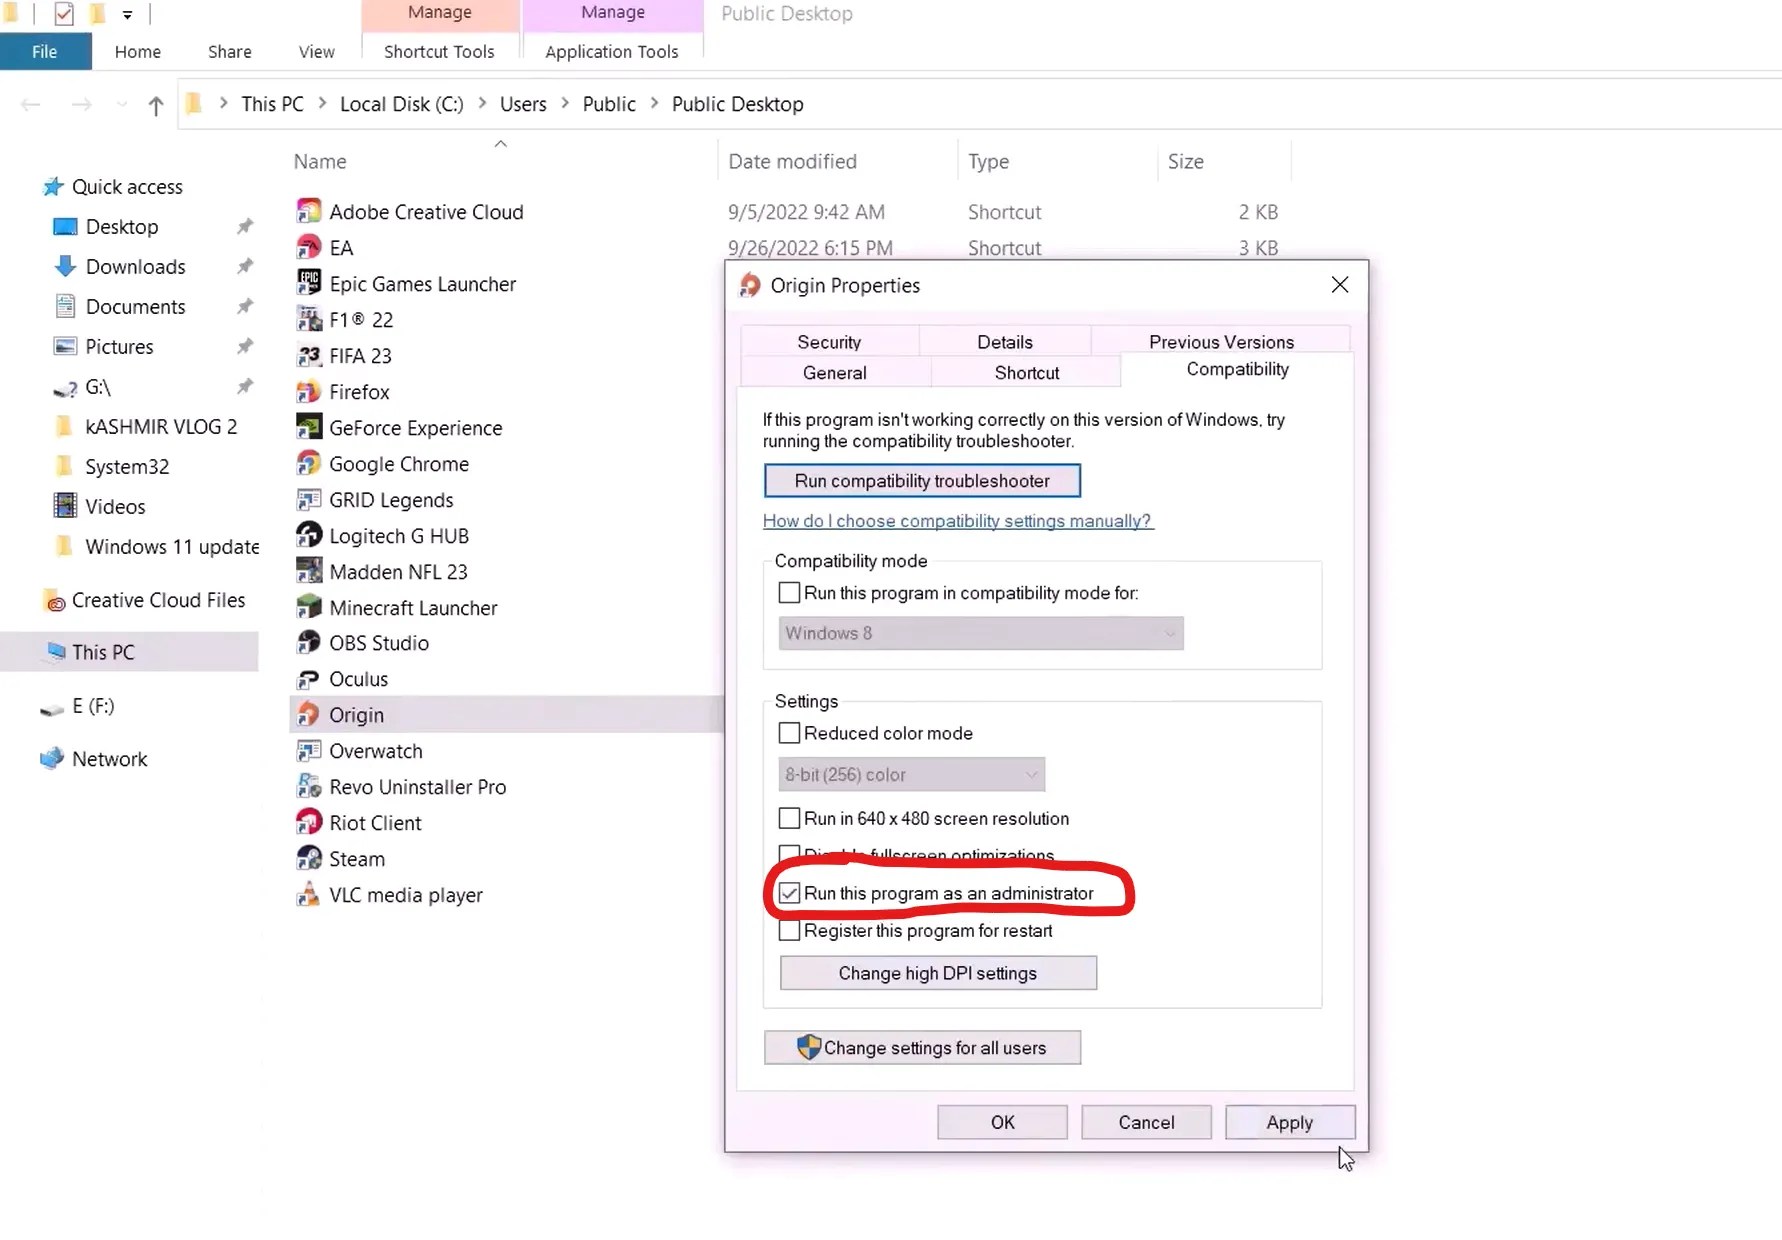Image resolution: width=1782 pixels, height=1240 pixels.
Task: Open recent locations dropdown arrow
Action: (122, 104)
